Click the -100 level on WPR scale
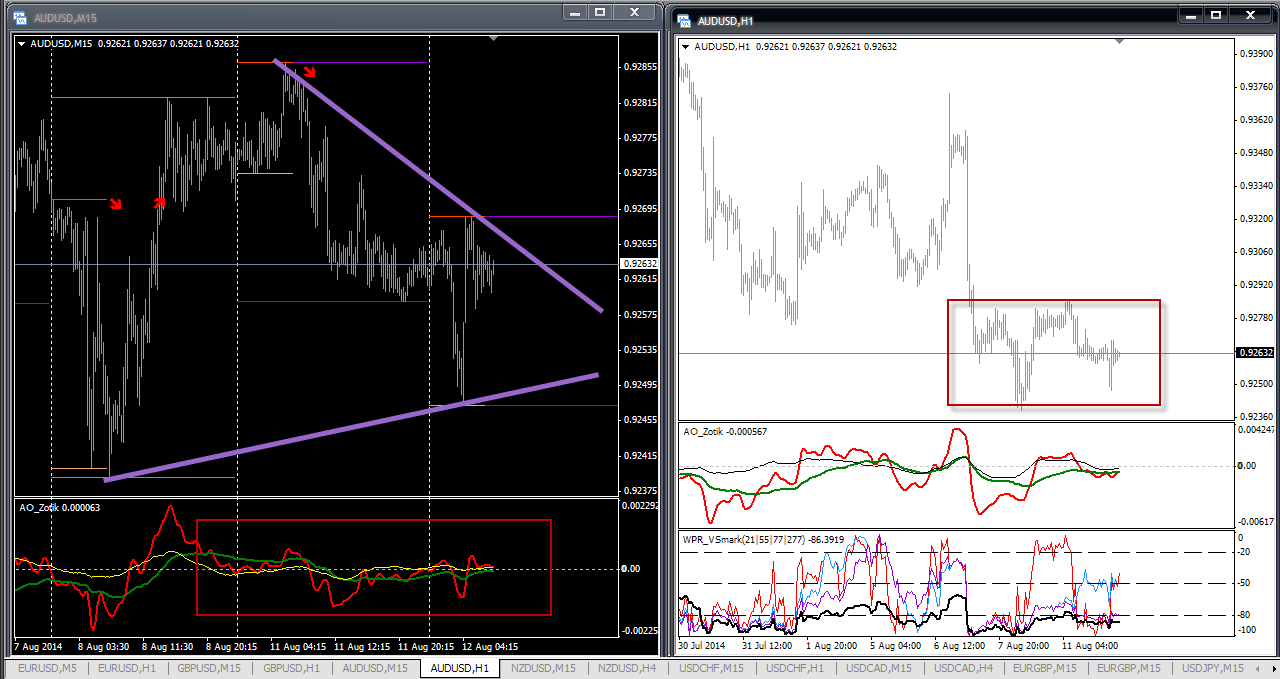Image resolution: width=1280 pixels, height=679 pixels. click(1249, 630)
